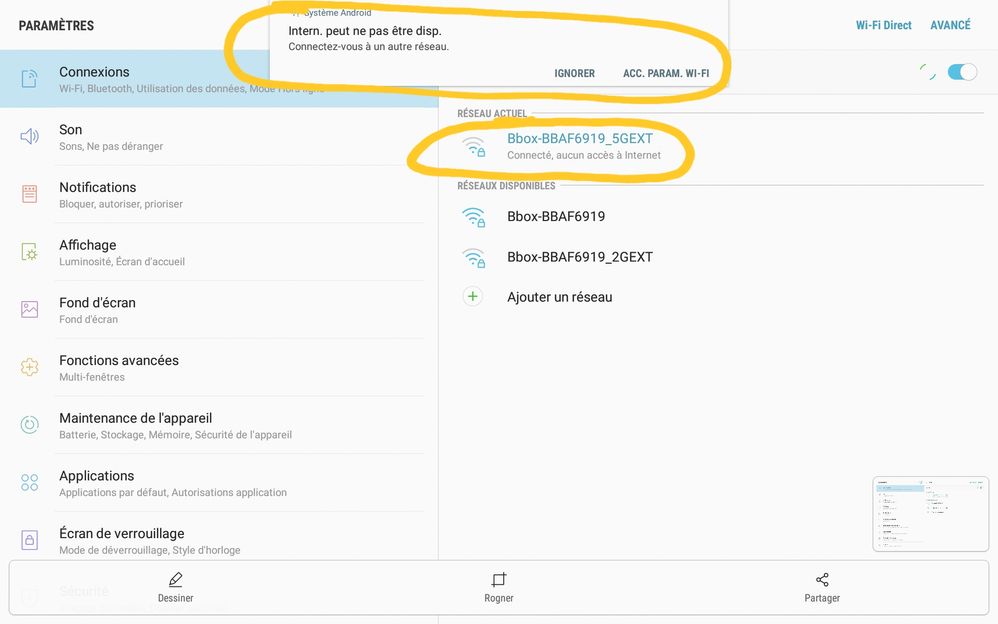Click the Notifications list icon
This screenshot has height=624, width=998.
click(x=29, y=194)
